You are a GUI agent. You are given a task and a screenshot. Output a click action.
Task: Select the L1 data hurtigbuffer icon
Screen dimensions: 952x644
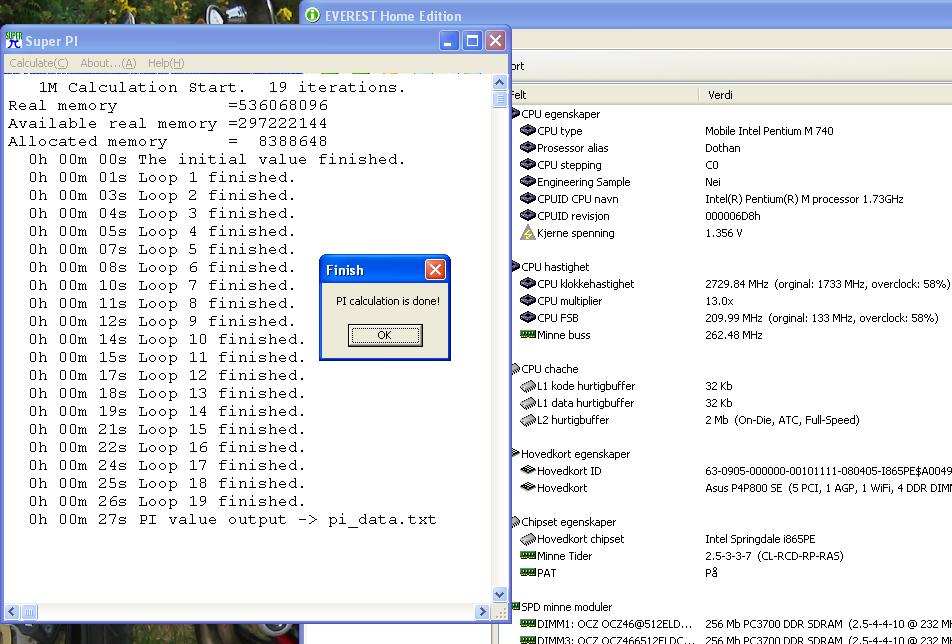tap(528, 402)
